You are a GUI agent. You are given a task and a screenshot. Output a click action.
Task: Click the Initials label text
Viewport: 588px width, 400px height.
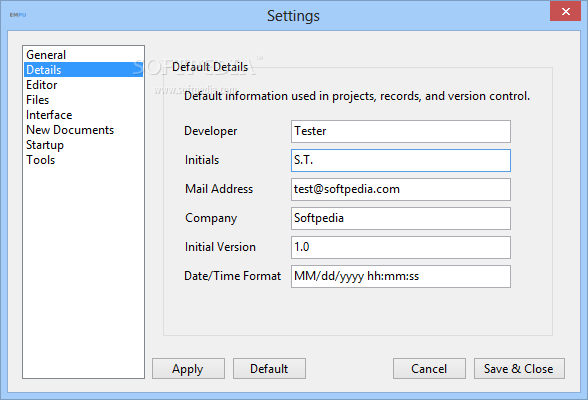tap(202, 160)
